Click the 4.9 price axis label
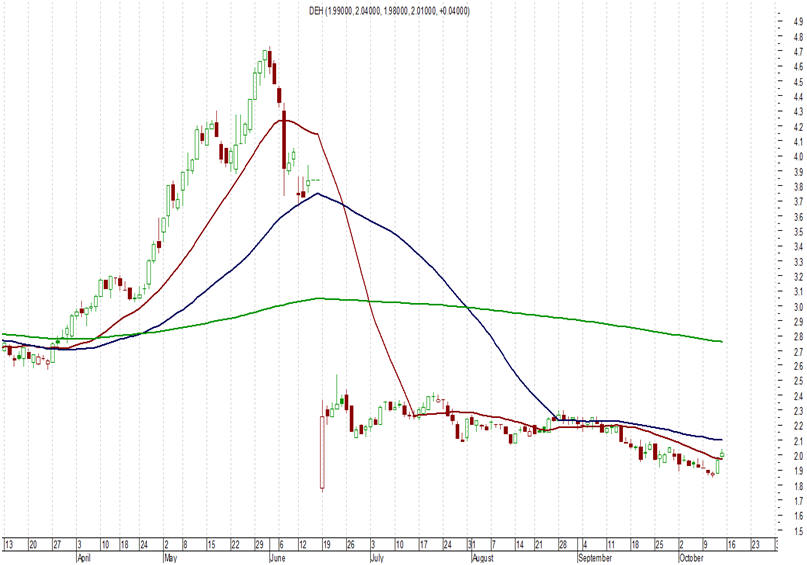 (x=798, y=22)
